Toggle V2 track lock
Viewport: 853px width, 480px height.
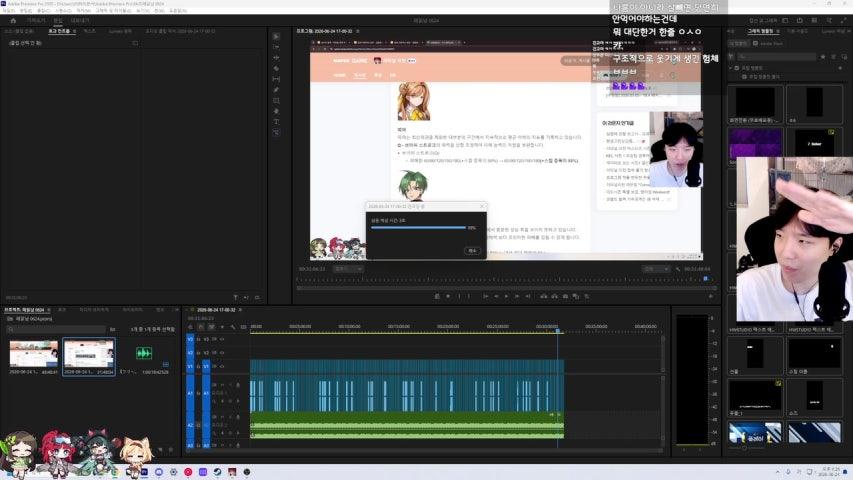point(199,353)
